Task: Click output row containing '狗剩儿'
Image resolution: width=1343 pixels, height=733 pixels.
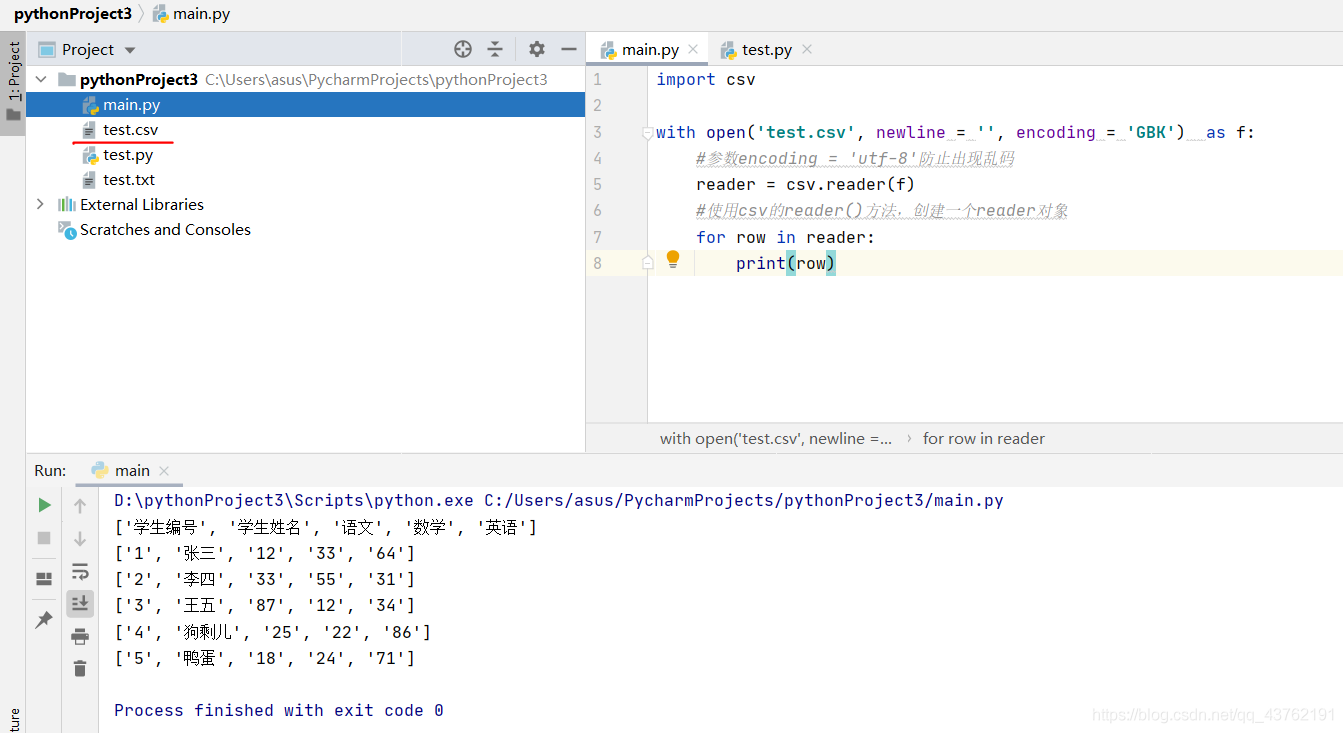Action: pos(272,632)
